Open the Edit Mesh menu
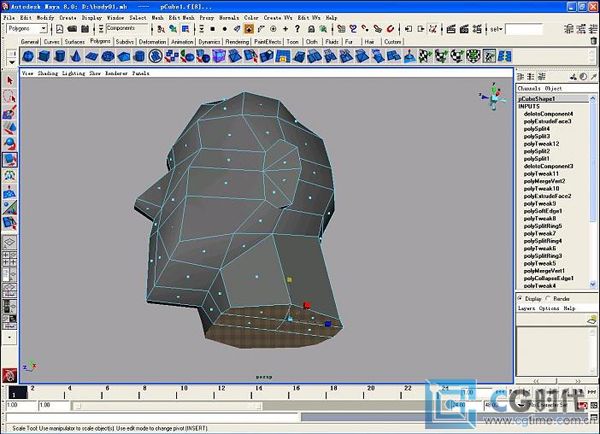Image resolution: width=600 pixels, height=434 pixels. [x=182, y=18]
